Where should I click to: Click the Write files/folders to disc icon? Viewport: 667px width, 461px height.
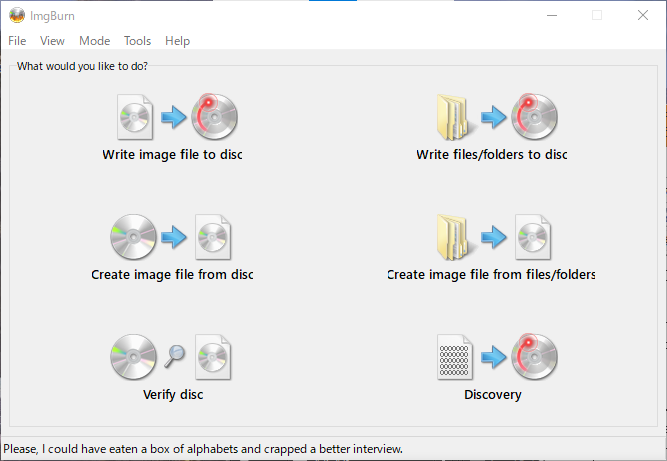[497, 117]
